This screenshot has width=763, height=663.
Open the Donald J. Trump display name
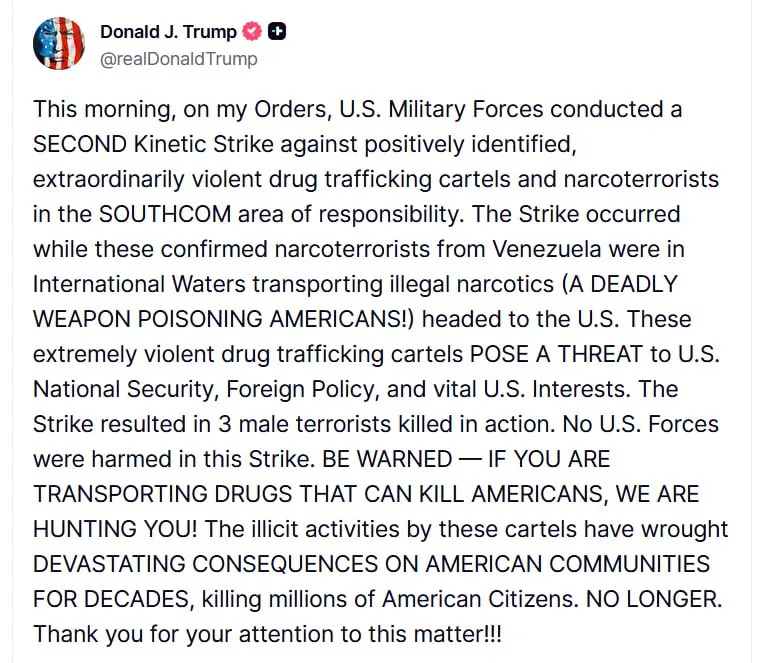click(168, 32)
